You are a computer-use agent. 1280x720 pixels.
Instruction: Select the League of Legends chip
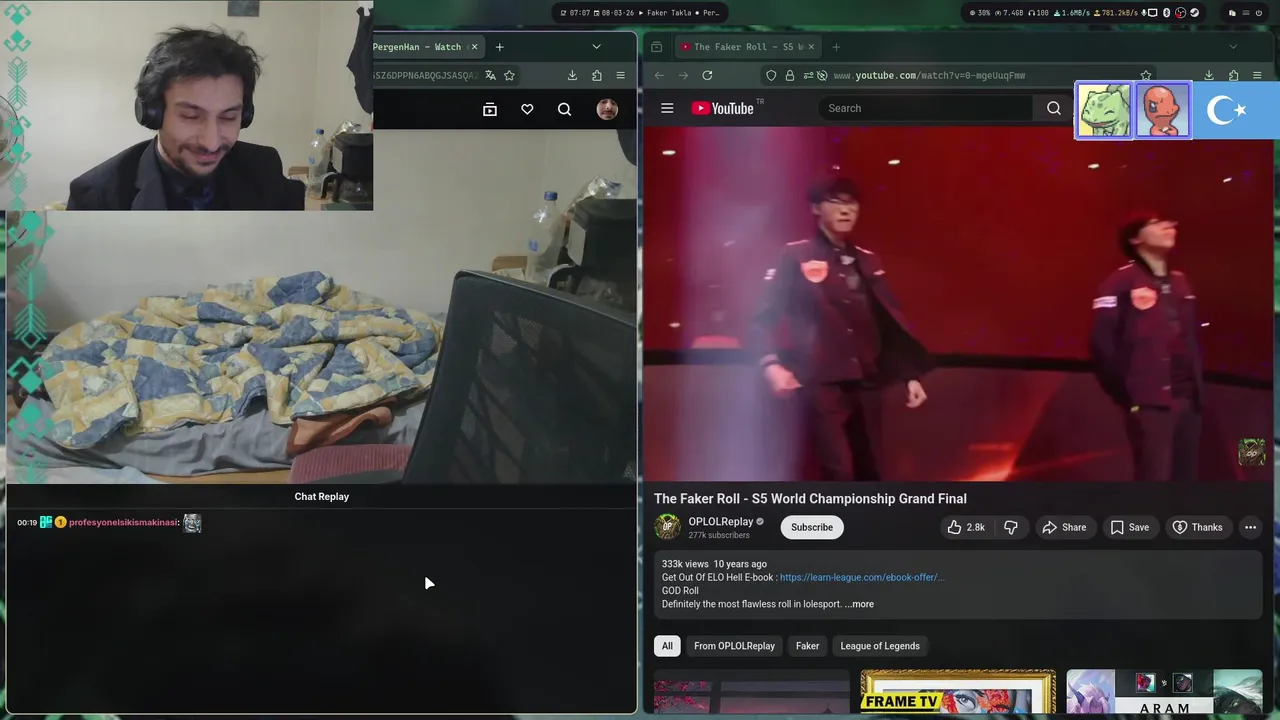point(880,646)
